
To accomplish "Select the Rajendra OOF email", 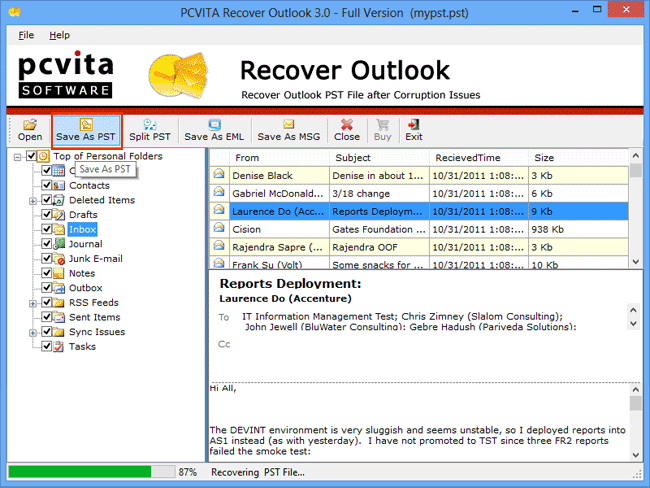I will (419, 247).
